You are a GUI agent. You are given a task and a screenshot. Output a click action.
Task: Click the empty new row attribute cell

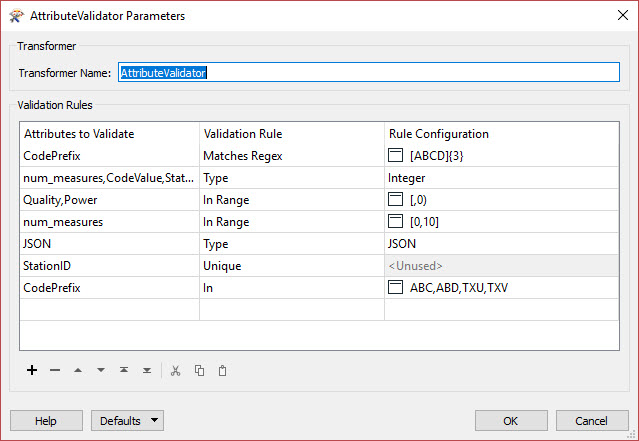[109, 310]
